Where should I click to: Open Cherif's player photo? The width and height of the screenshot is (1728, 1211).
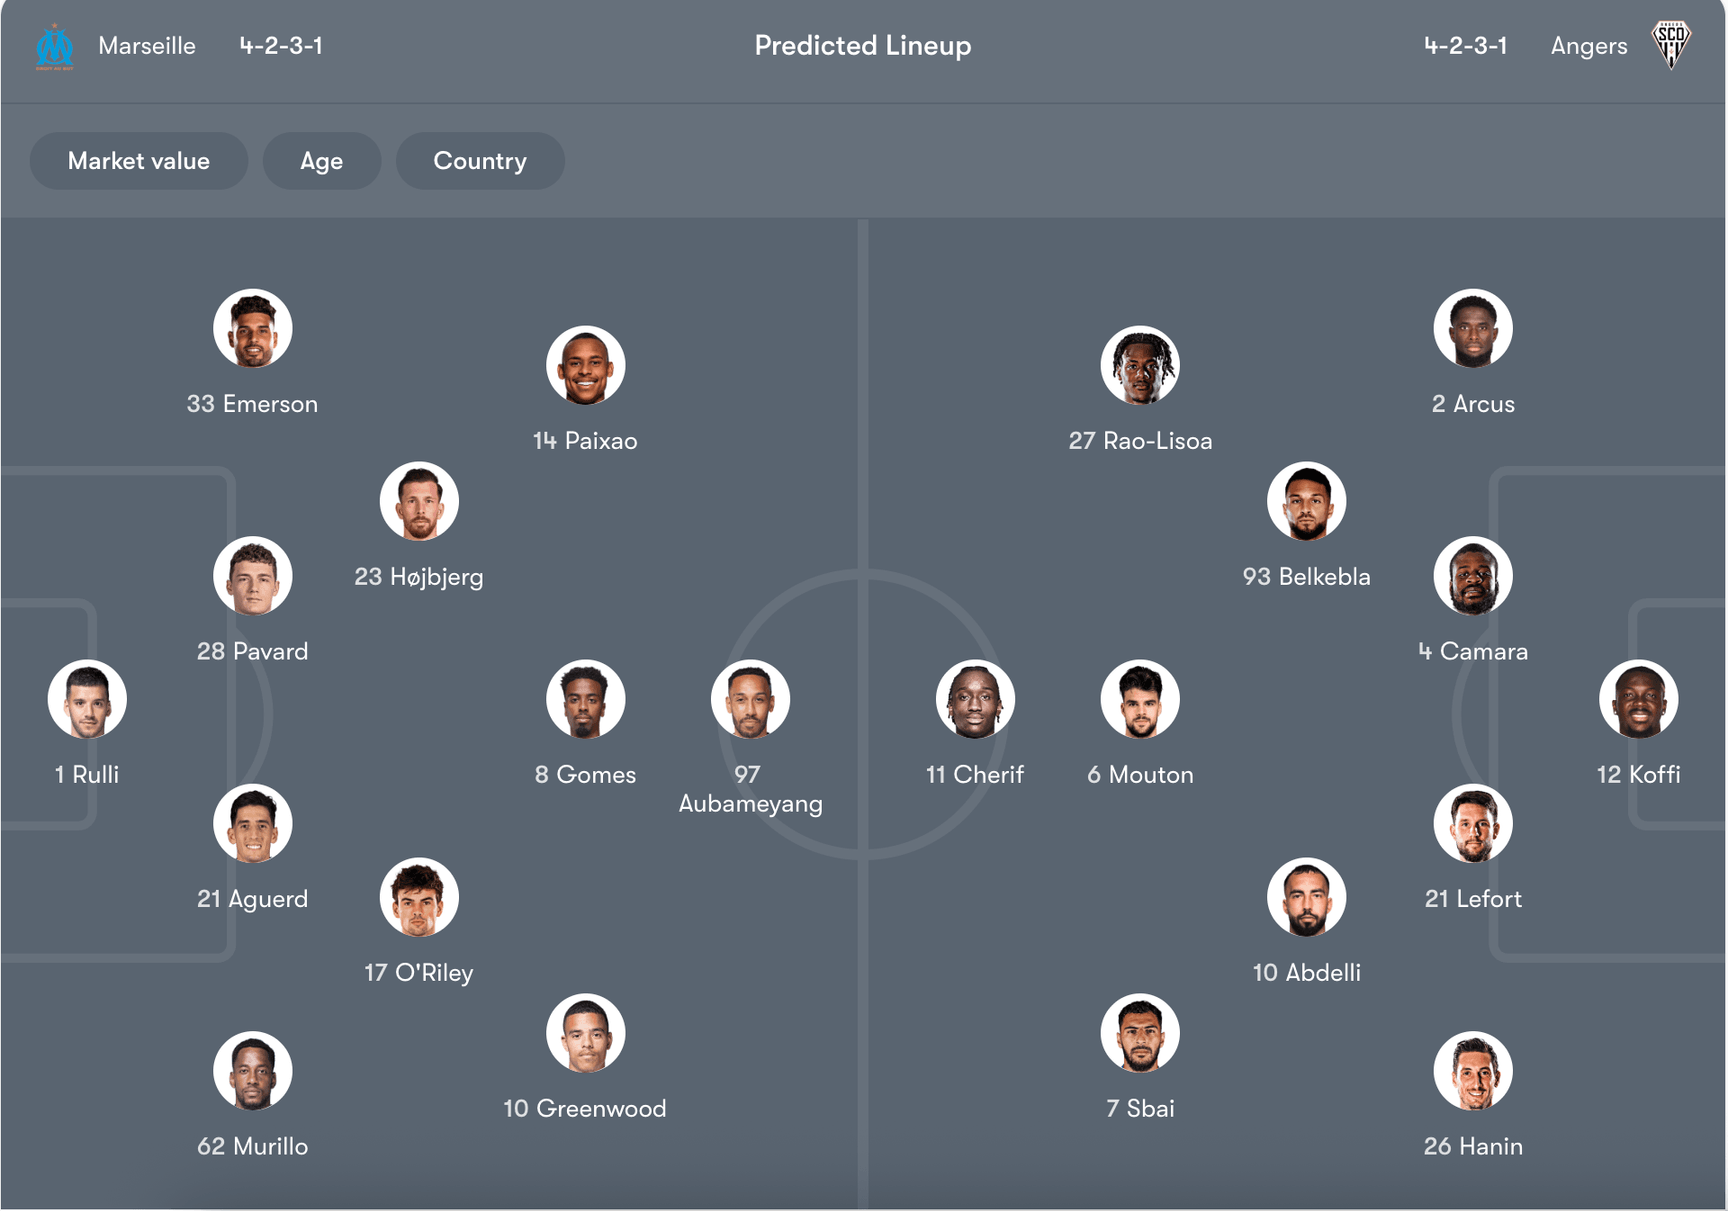pyautogui.click(x=975, y=699)
